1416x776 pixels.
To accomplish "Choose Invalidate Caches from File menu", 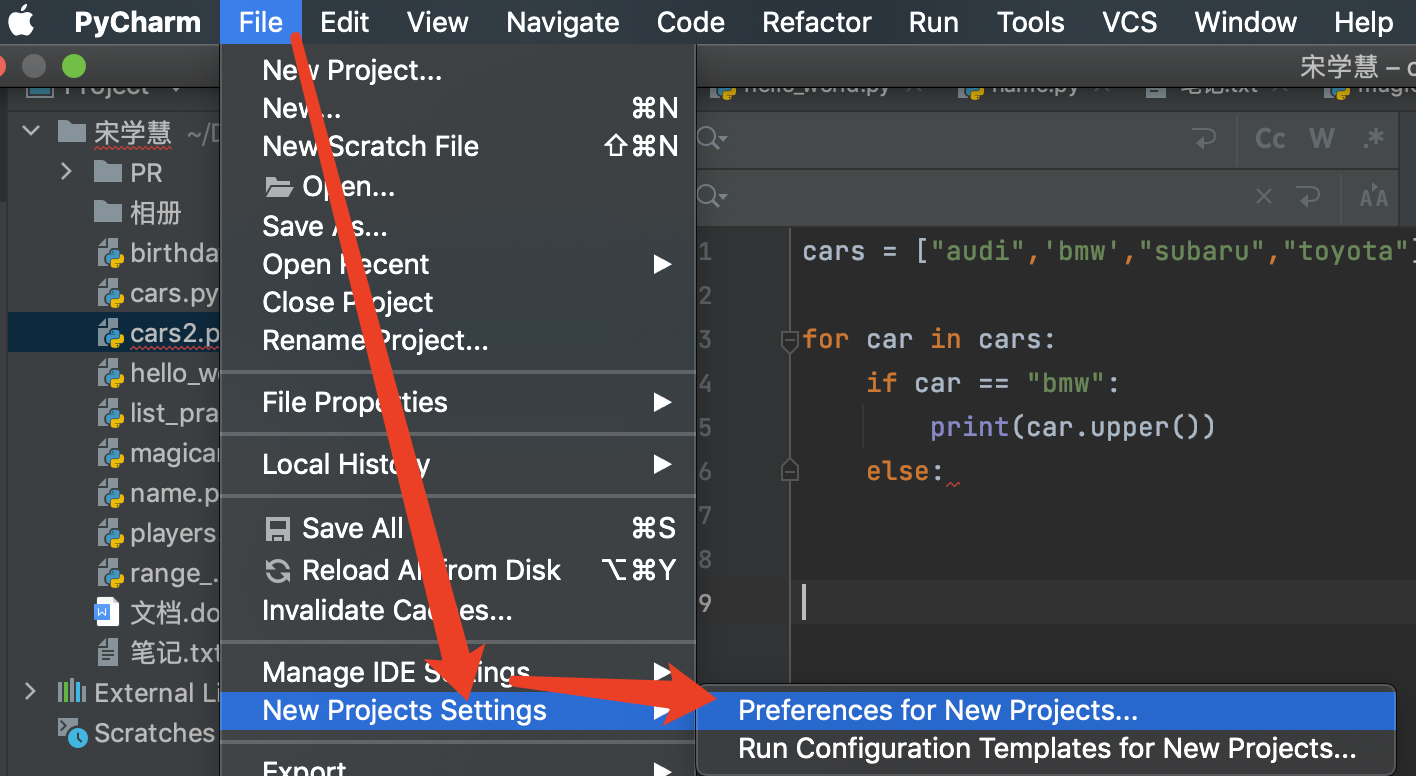I will [x=386, y=610].
